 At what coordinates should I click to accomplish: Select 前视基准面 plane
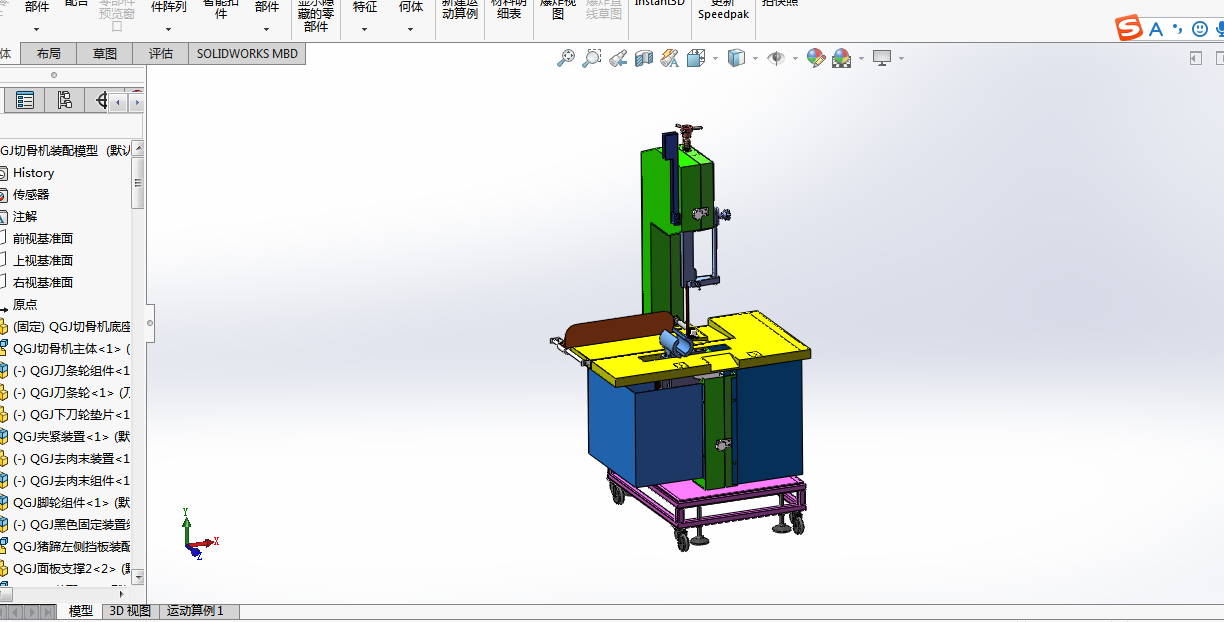[x=43, y=239]
